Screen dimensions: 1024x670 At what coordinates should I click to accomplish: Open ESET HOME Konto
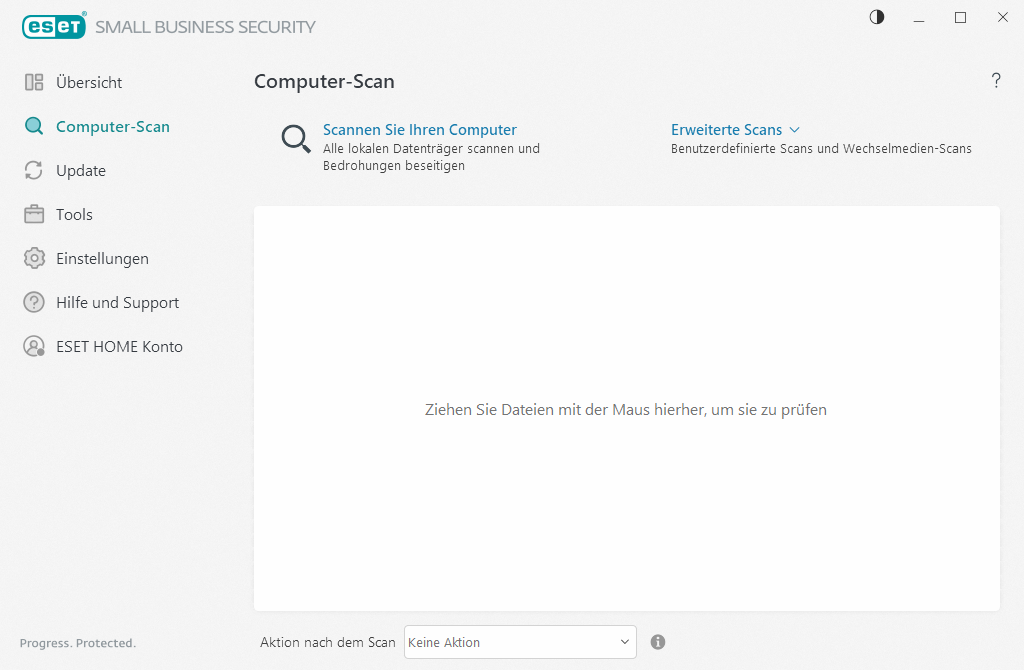[x=120, y=346]
